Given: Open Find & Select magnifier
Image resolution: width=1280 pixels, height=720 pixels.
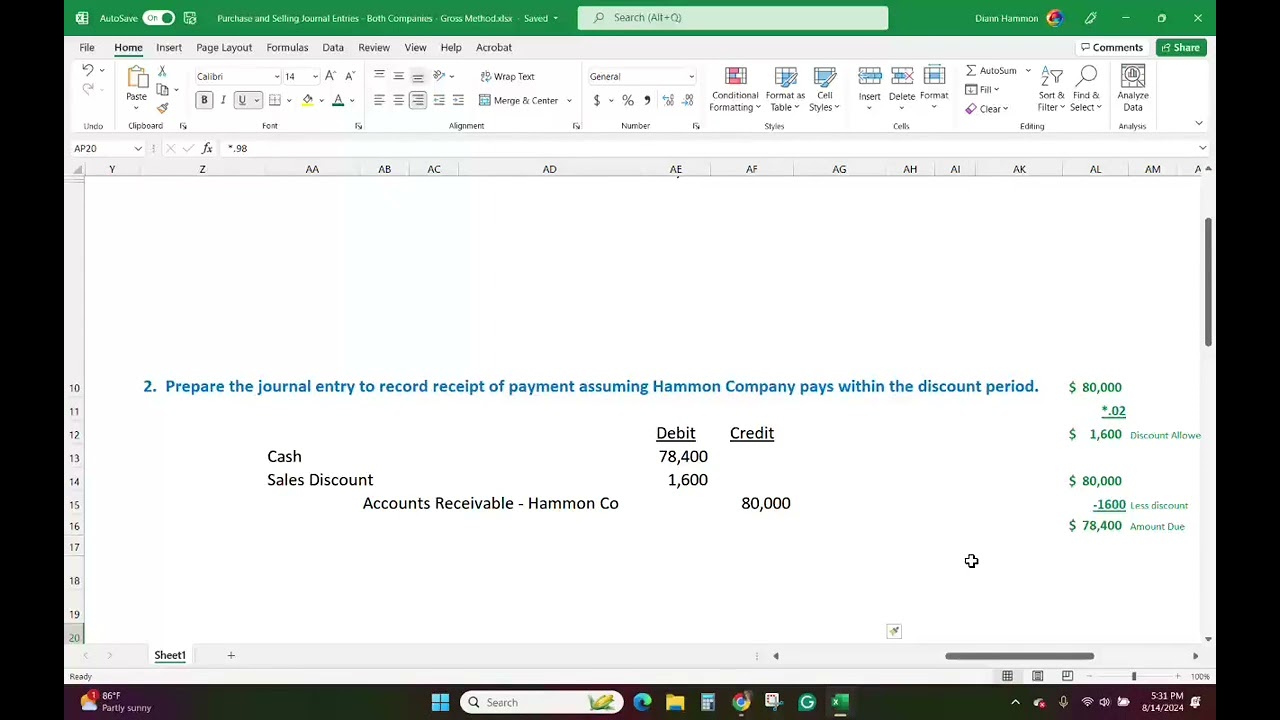Looking at the screenshot, I should (x=1087, y=76).
